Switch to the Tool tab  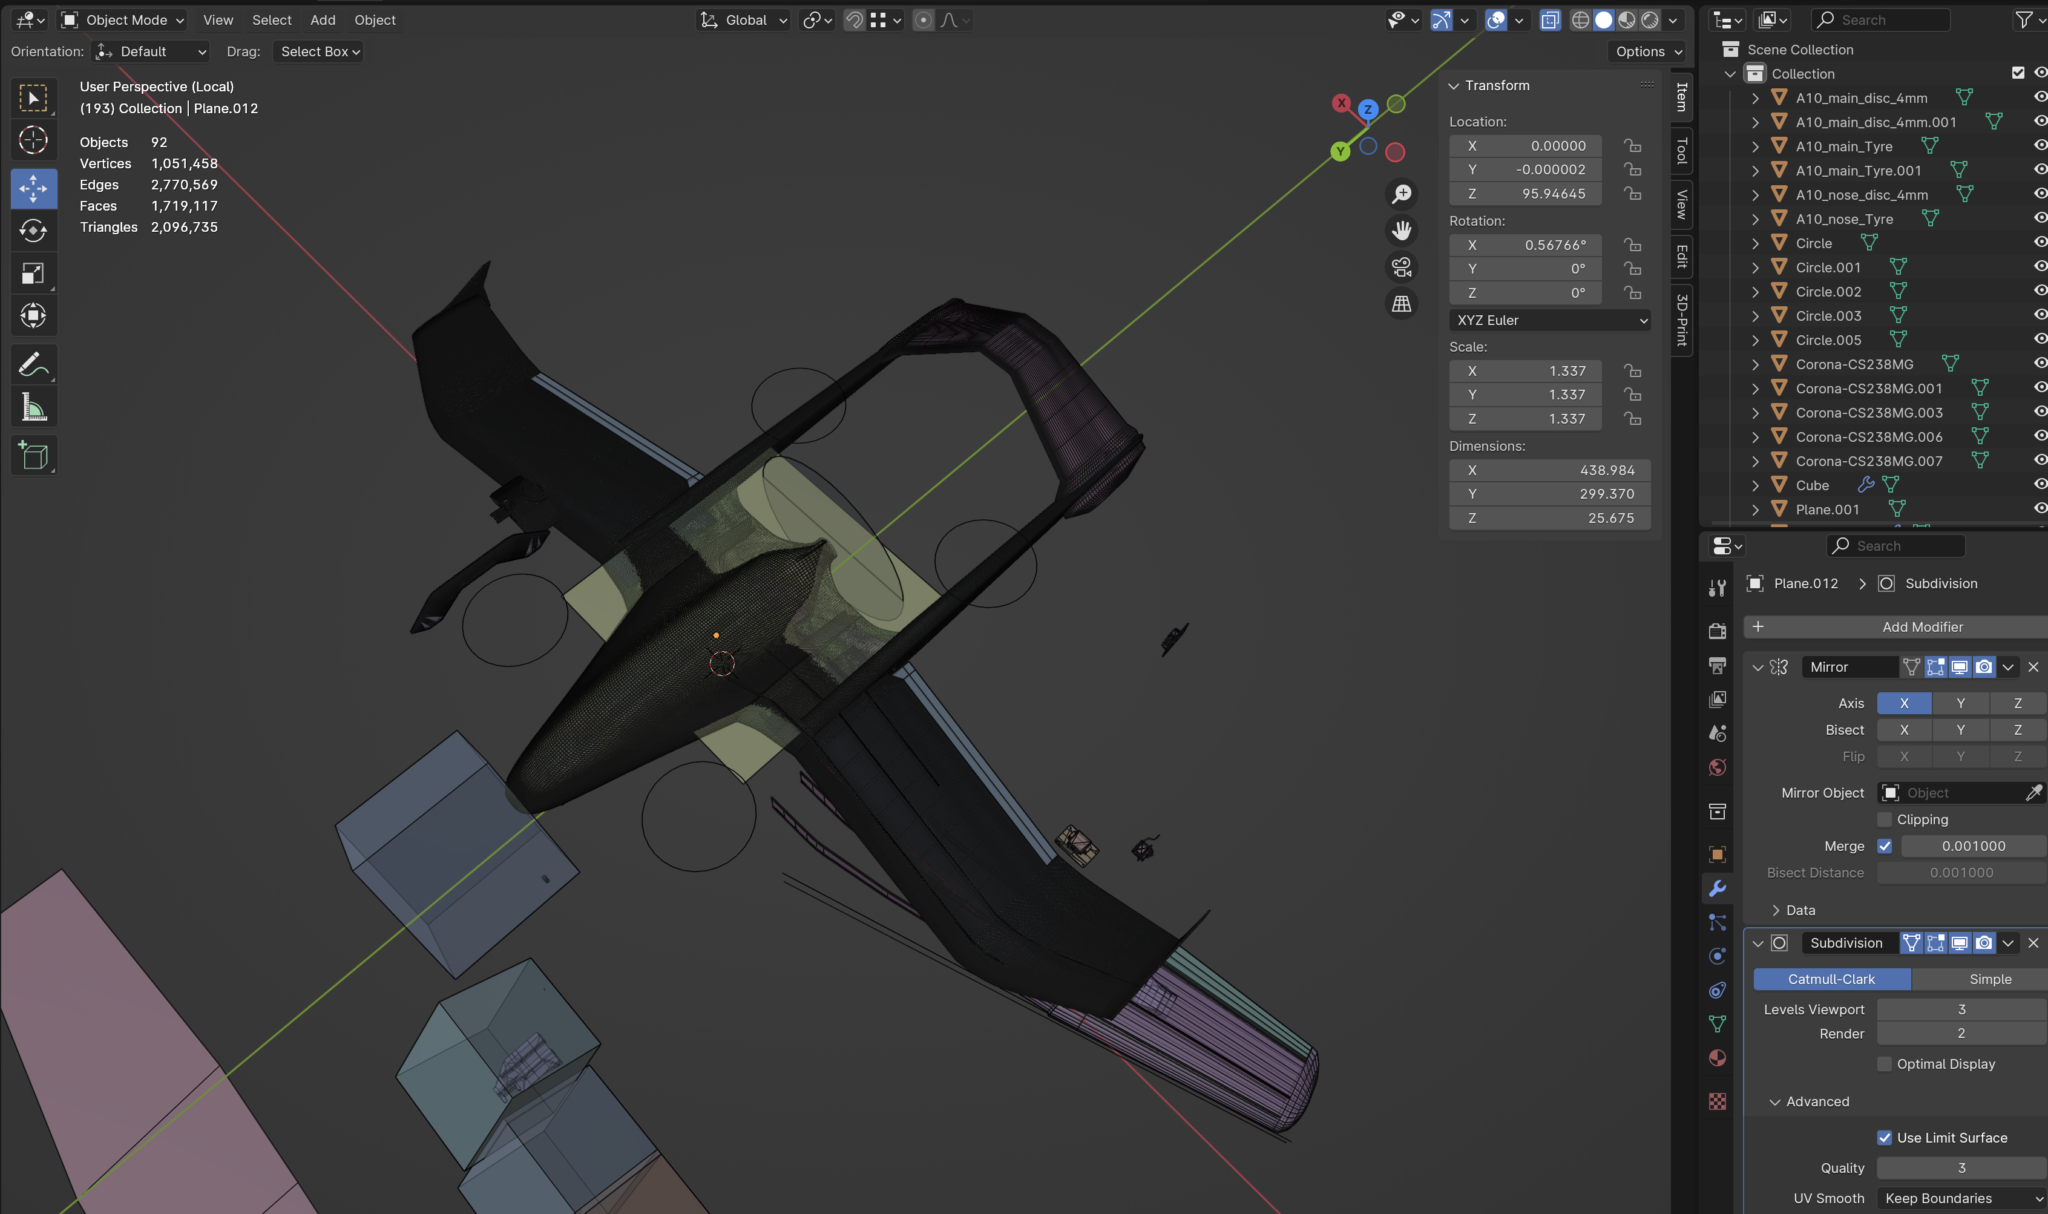(1682, 150)
